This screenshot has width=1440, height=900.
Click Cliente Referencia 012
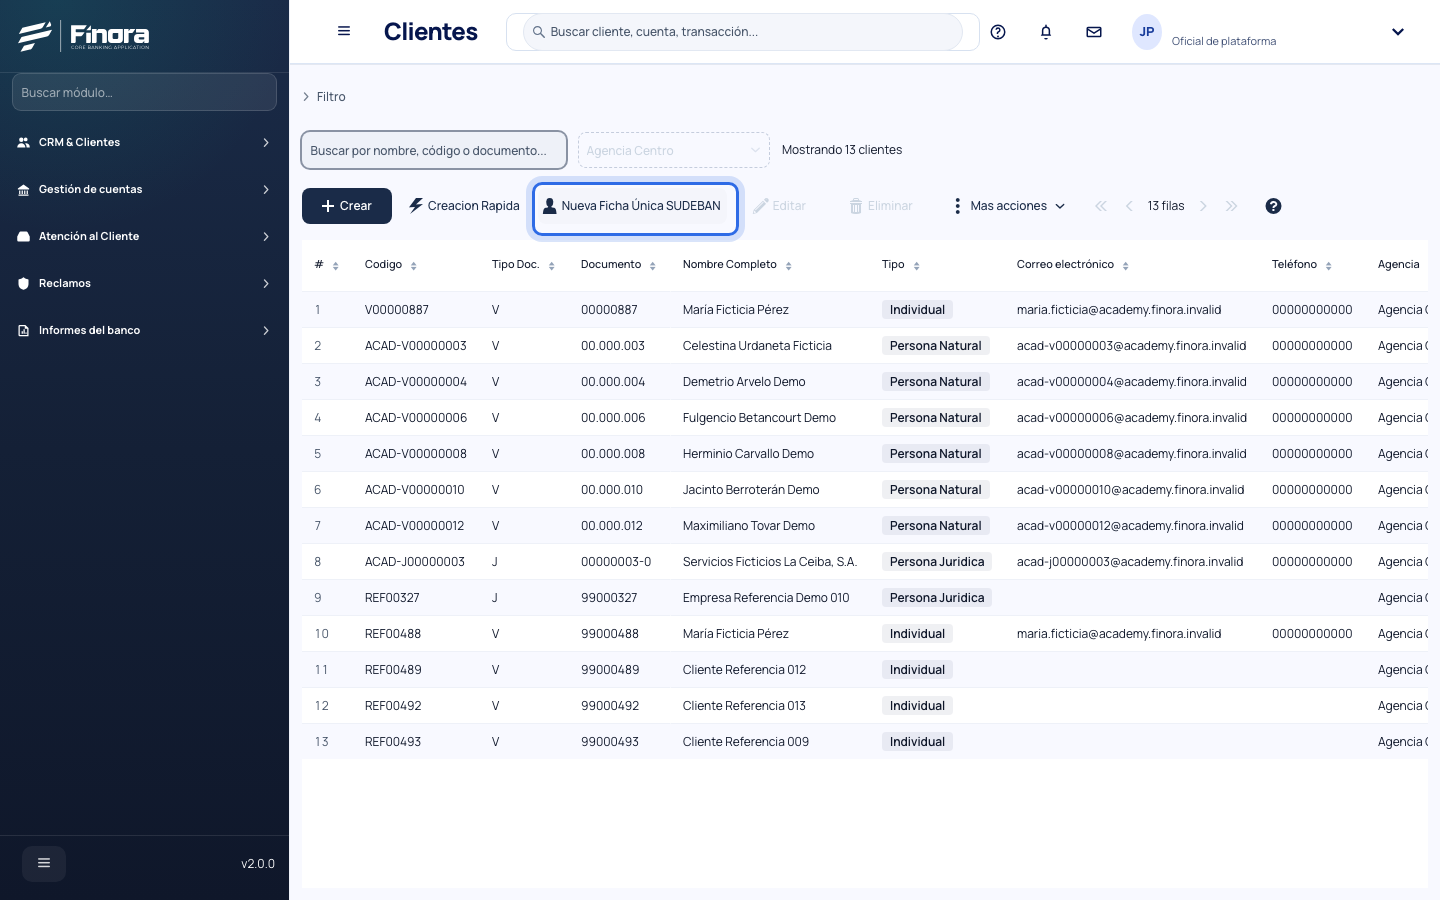pyautogui.click(x=744, y=670)
